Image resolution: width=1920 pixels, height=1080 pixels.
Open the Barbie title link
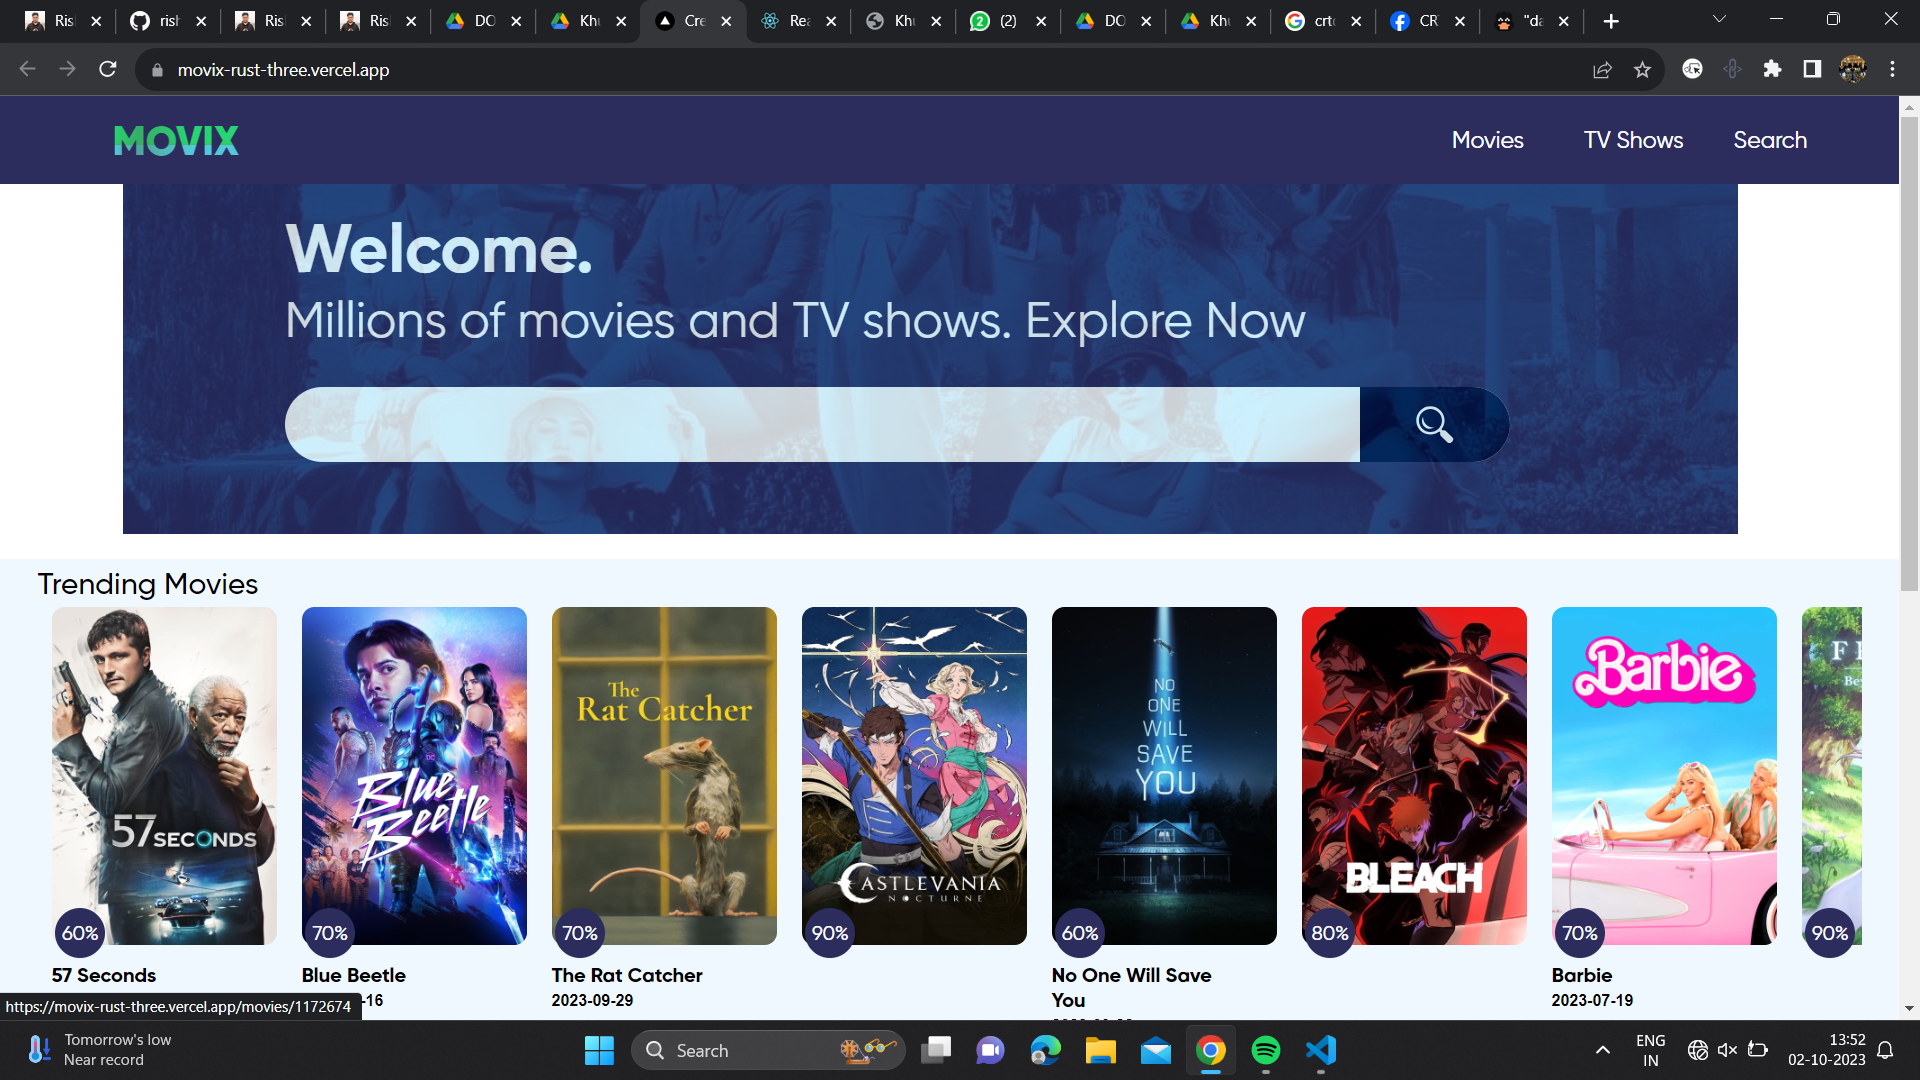(1582, 975)
